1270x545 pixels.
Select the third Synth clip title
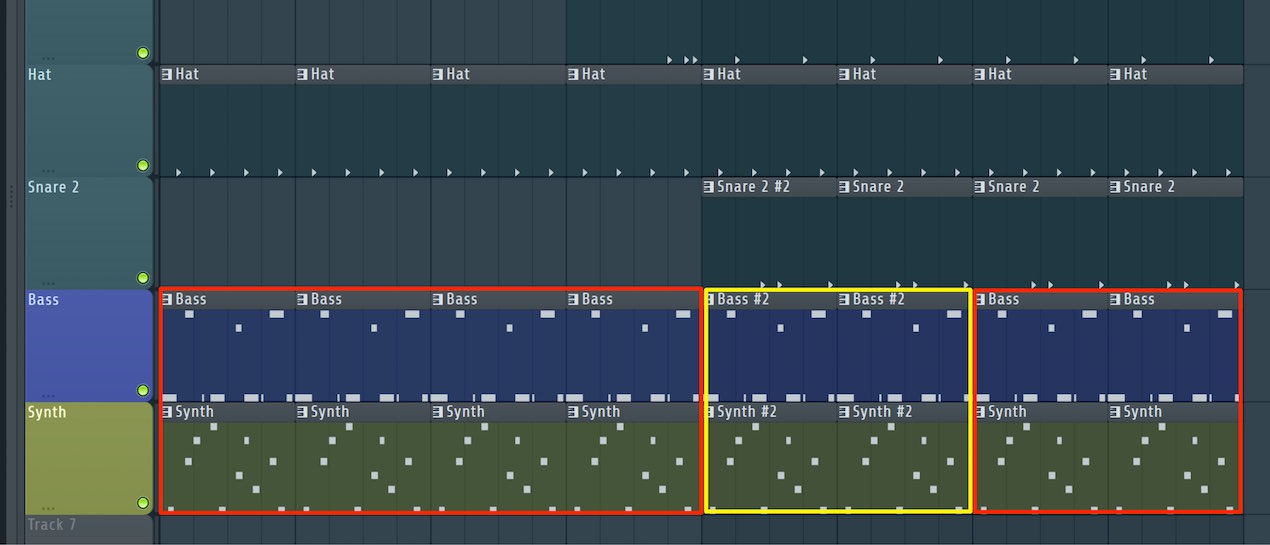pyautogui.click(x=465, y=412)
